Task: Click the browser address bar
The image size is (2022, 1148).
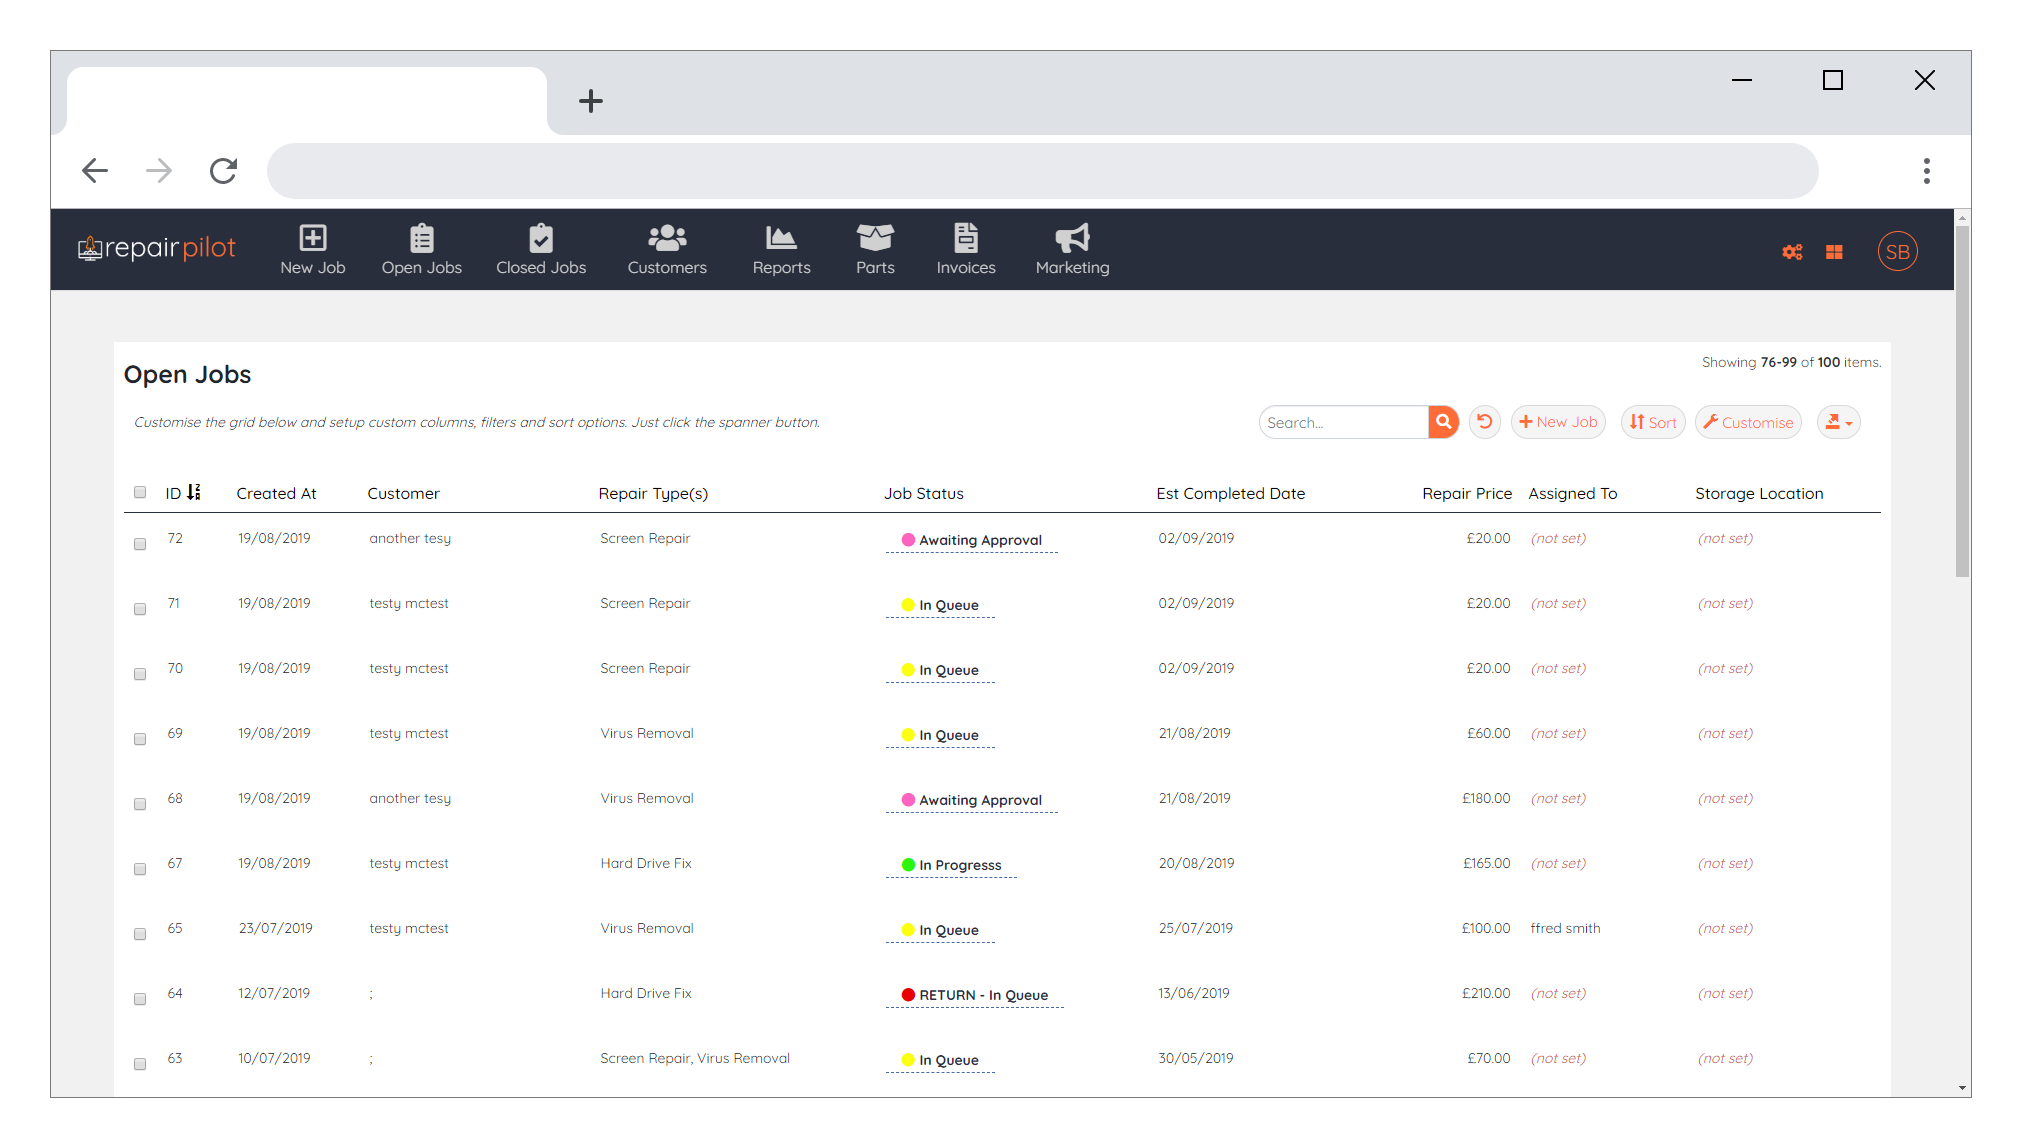Action: (x=1042, y=171)
